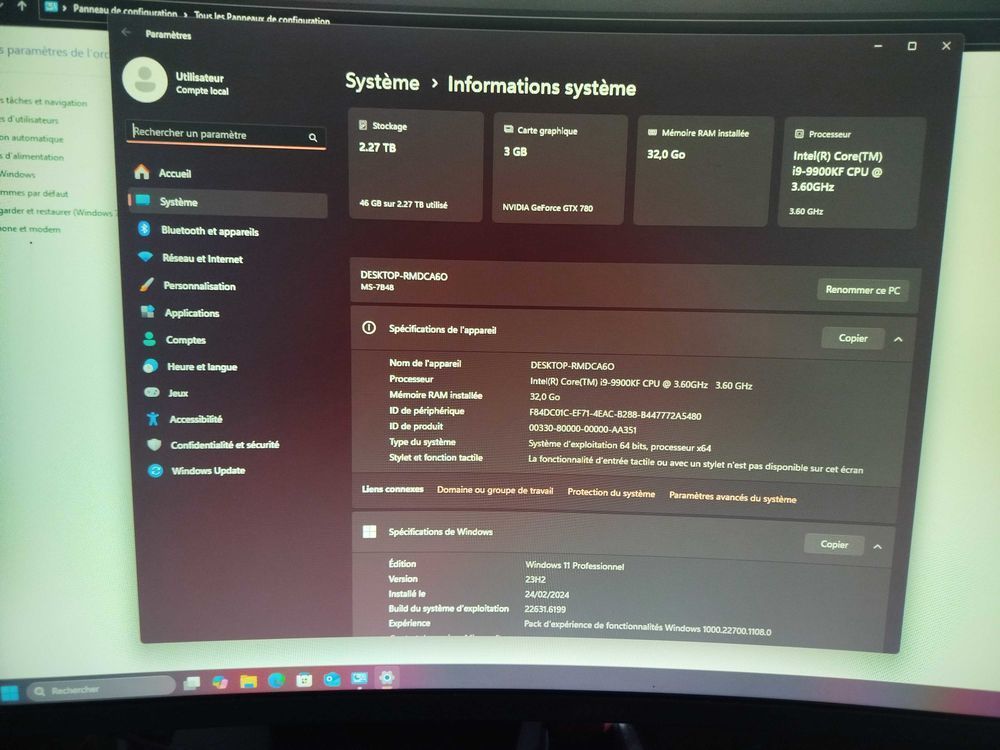Open the Accueil home page

coord(175,173)
